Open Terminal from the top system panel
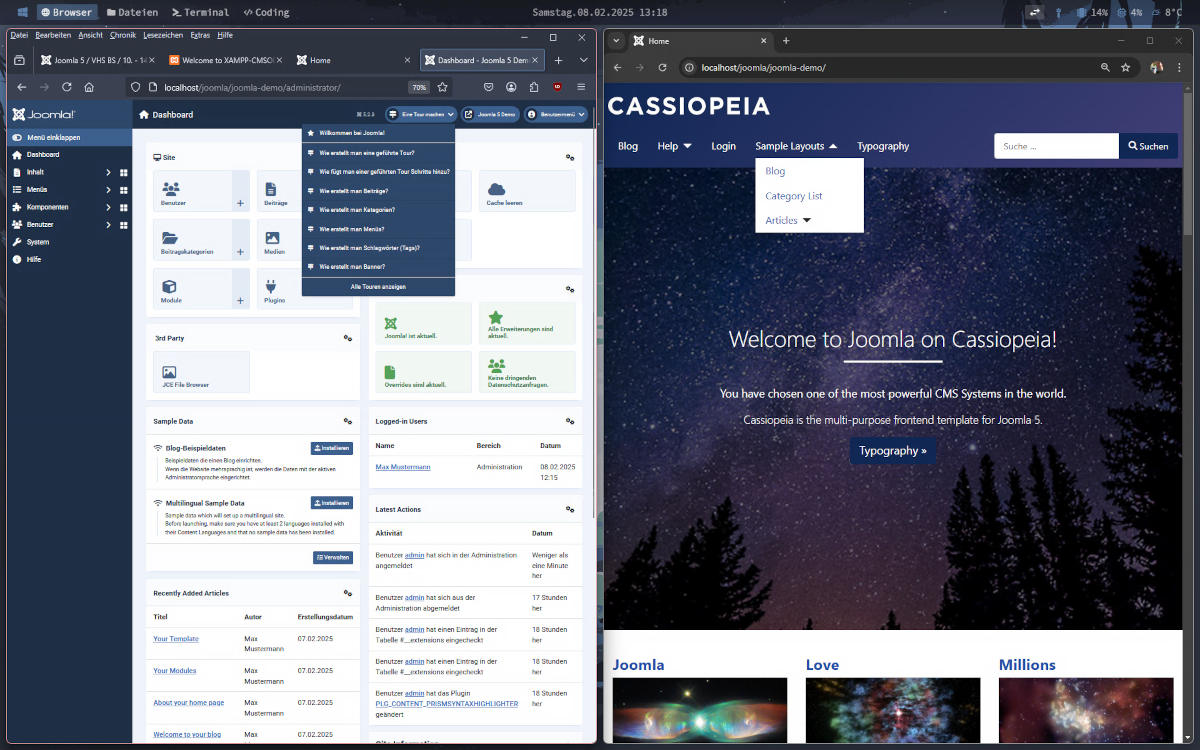Viewport: 1200px width, 750px height. pyautogui.click(x=200, y=12)
